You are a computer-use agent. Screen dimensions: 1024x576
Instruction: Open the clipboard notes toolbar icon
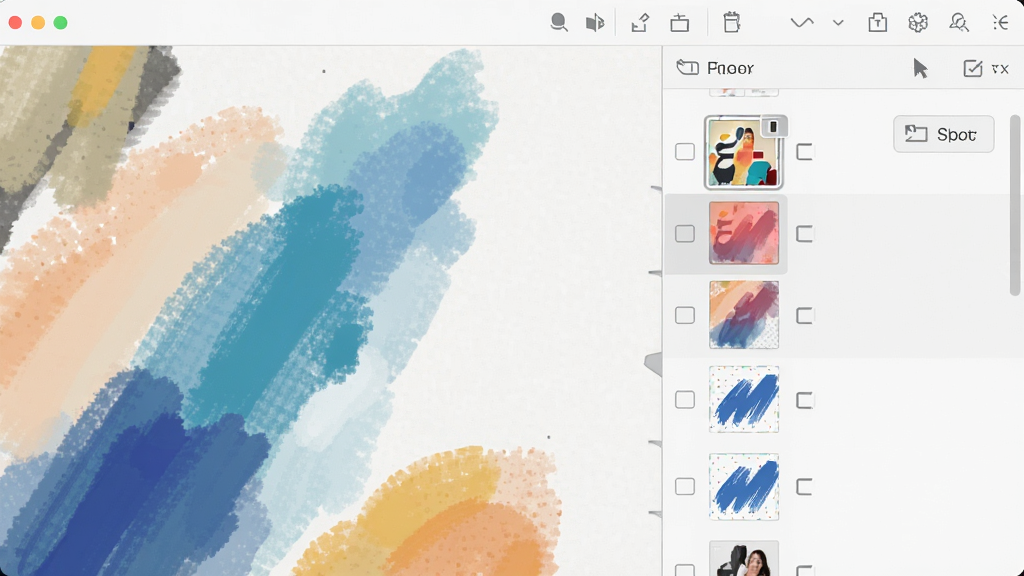click(731, 22)
